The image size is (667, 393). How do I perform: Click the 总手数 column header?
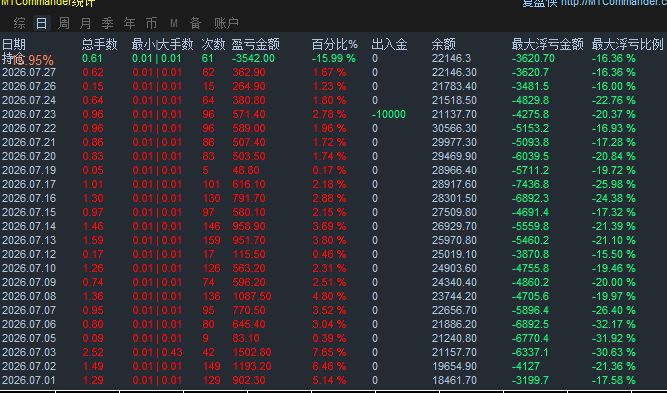click(x=100, y=44)
